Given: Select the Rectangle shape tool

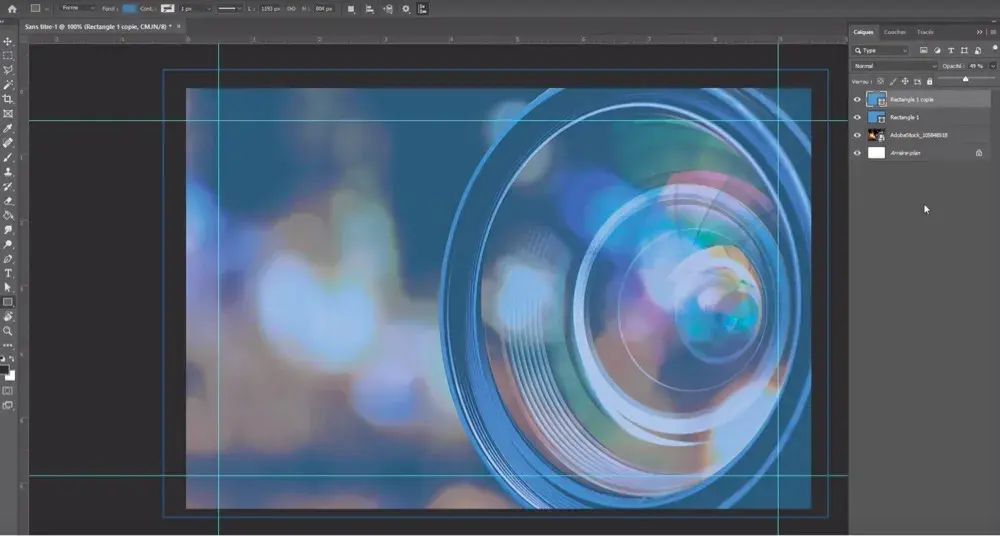Looking at the screenshot, I should click(8, 302).
